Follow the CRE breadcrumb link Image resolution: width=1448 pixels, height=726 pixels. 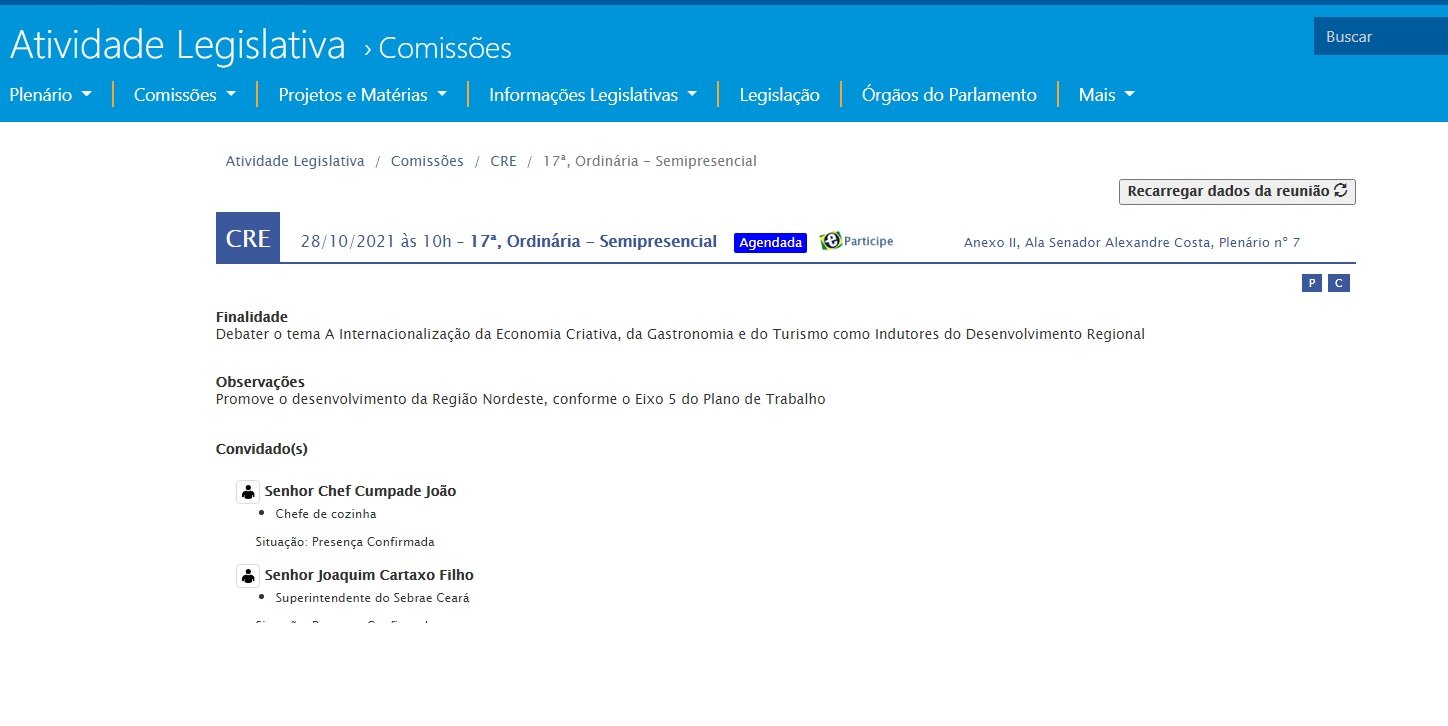click(503, 161)
